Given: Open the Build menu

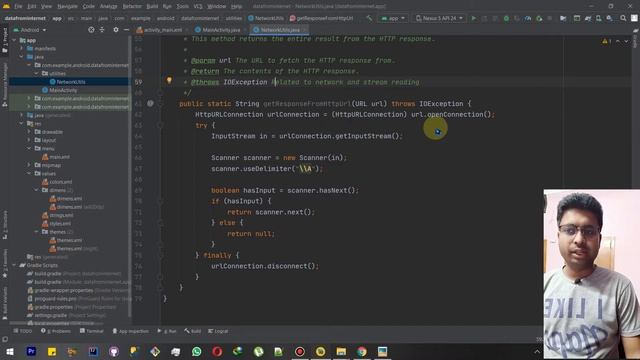Looking at the screenshot, I should click(x=152, y=6).
